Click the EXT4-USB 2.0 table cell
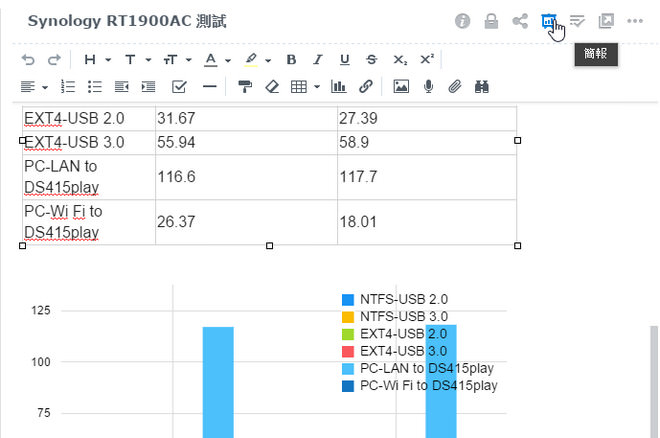Screen dimensions: 660x438 (x=89, y=118)
